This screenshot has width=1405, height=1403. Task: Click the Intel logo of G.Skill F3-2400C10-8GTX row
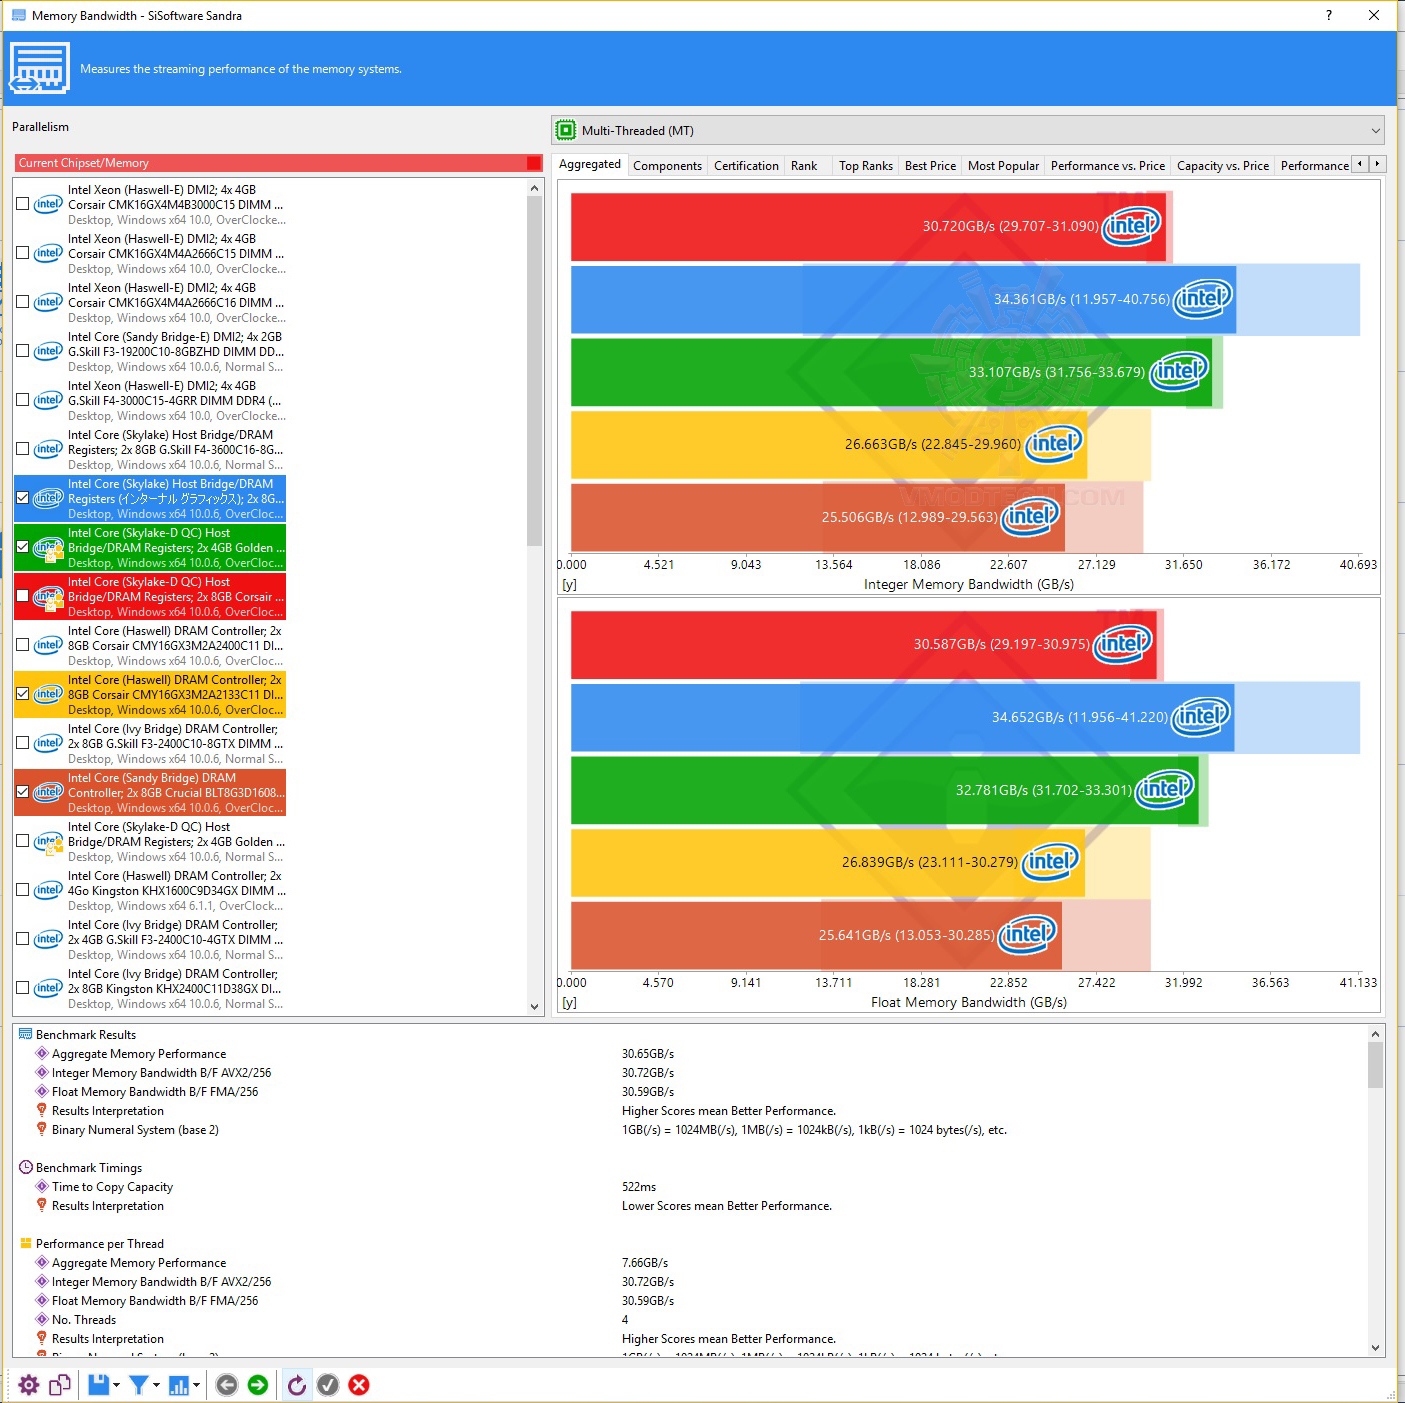tap(48, 743)
